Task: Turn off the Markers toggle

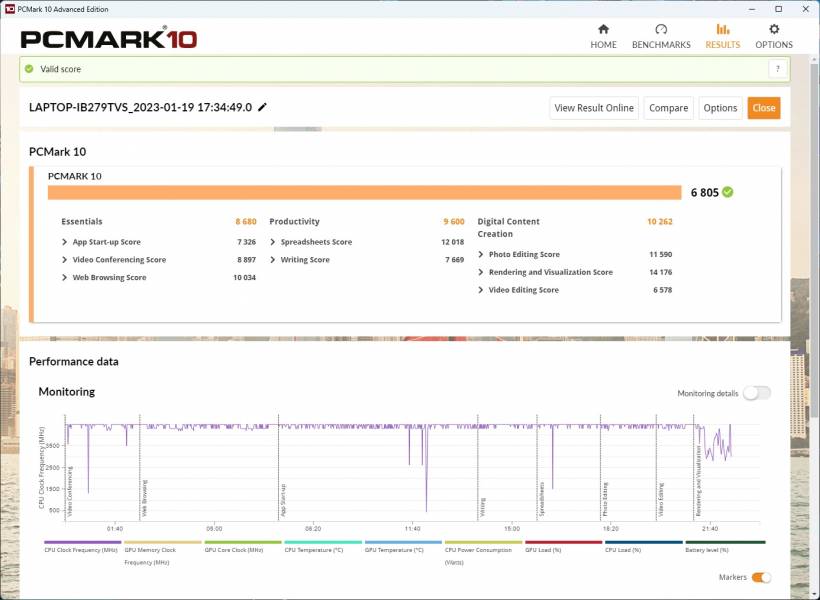Action: (761, 577)
